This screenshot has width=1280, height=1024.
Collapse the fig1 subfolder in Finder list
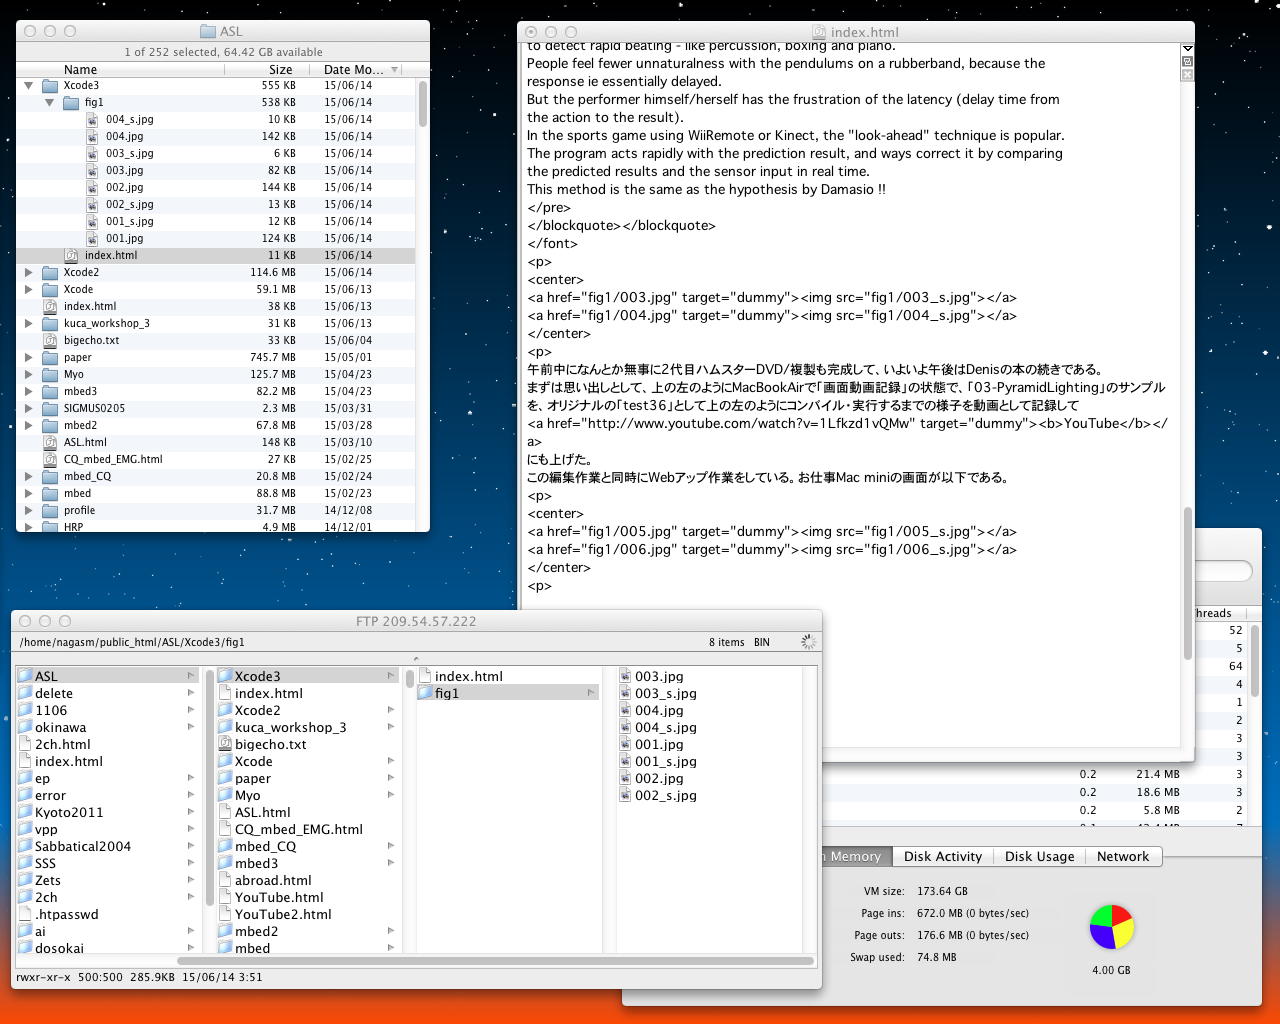(x=49, y=102)
